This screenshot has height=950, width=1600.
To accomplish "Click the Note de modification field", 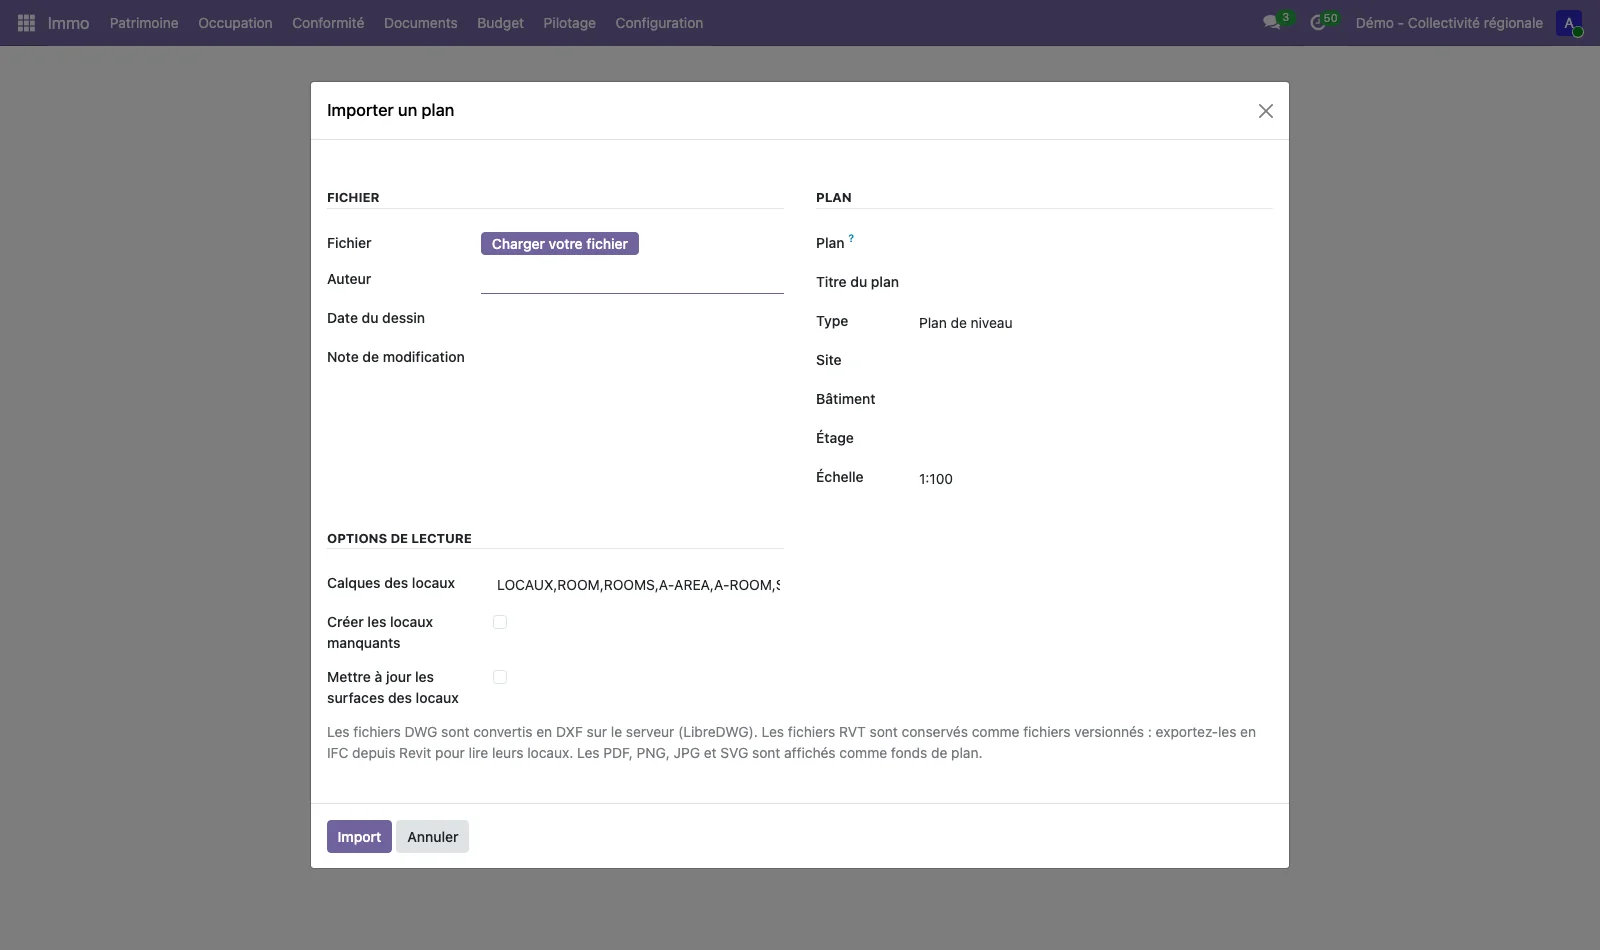I will 632,358.
